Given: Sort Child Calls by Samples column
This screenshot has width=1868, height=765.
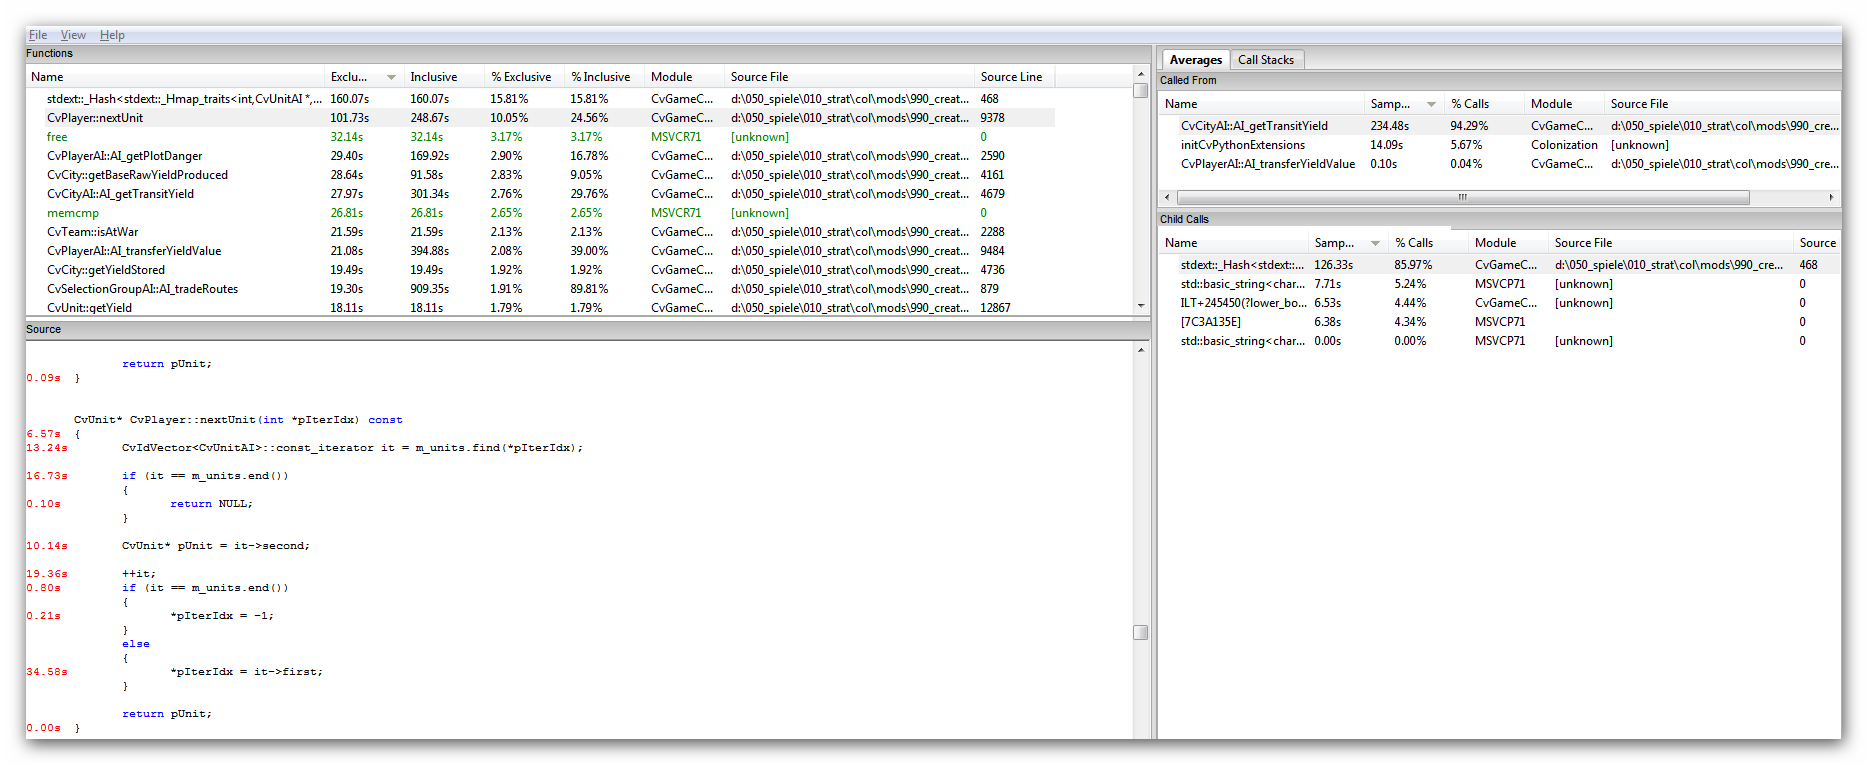Looking at the screenshot, I should (1348, 243).
